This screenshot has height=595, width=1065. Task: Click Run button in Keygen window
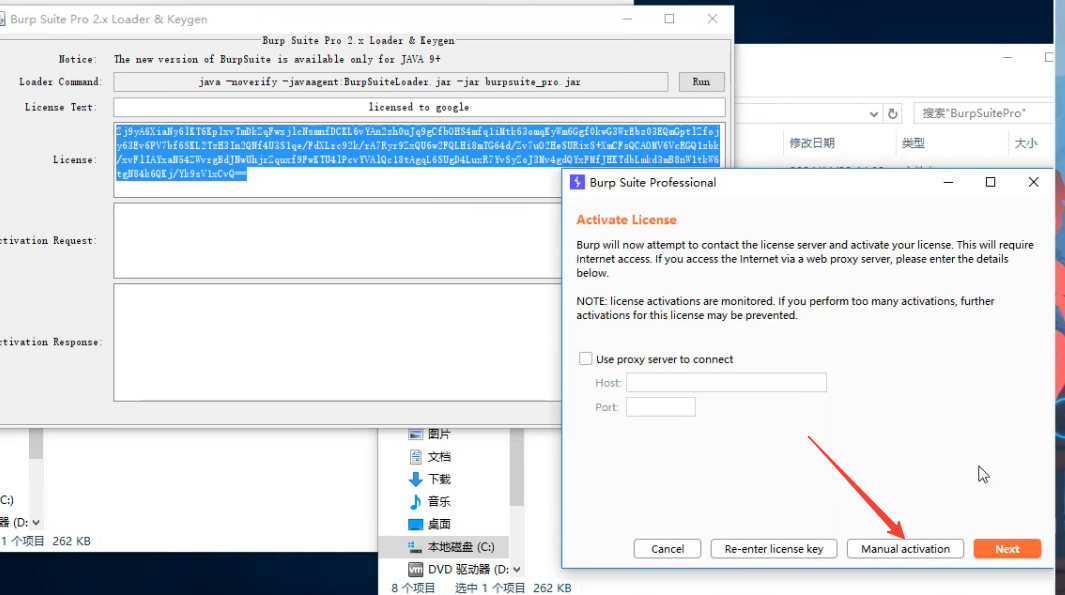701,82
